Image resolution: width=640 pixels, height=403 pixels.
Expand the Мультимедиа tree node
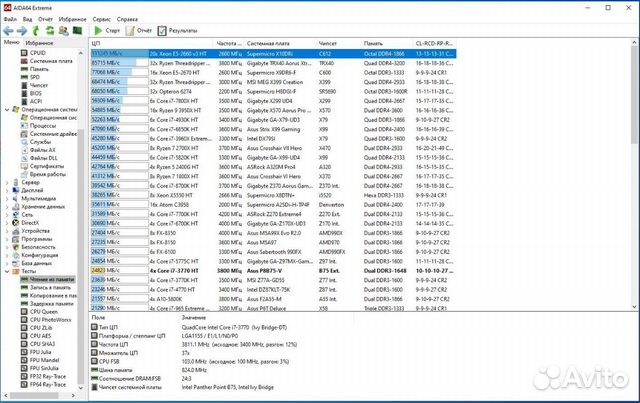pyautogui.click(x=7, y=198)
